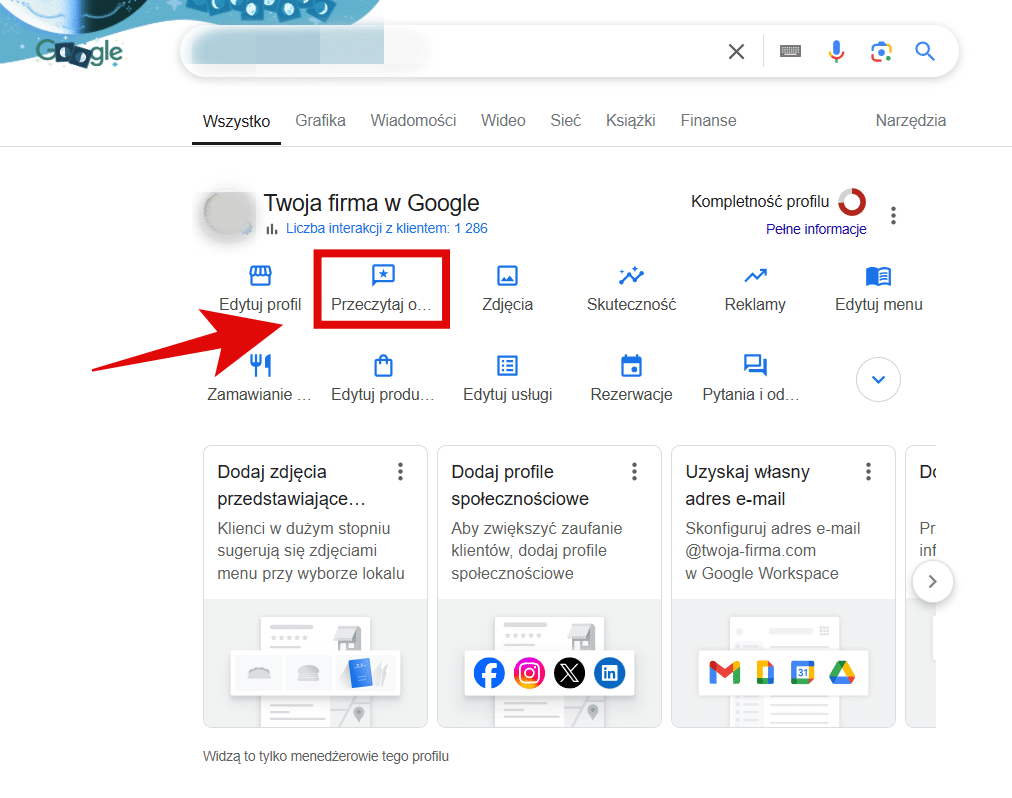Image resolution: width=1012 pixels, height=798 pixels.
Task: Select the Wszystko tab
Action: 236,121
